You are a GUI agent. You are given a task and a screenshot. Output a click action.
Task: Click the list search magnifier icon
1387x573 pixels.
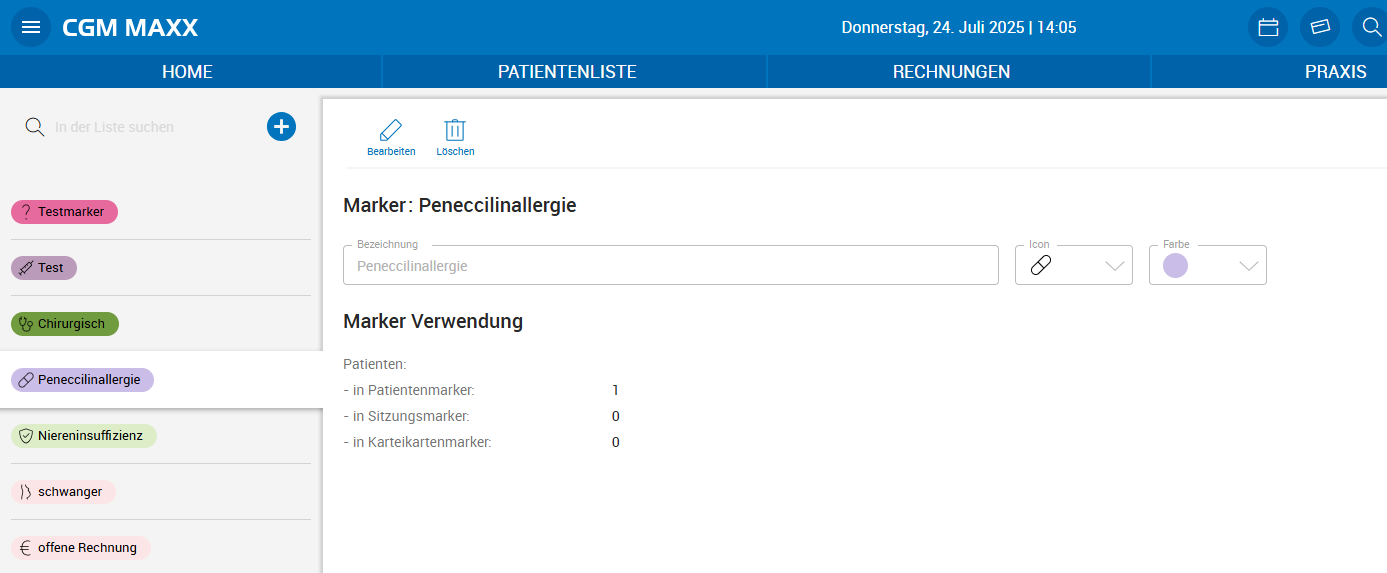(x=35, y=127)
